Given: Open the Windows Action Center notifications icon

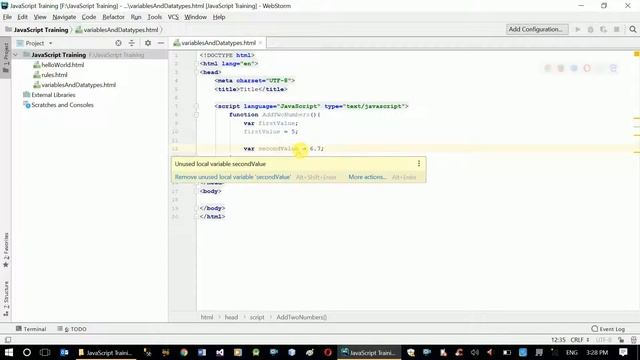Looking at the screenshot, I should coord(623,352).
